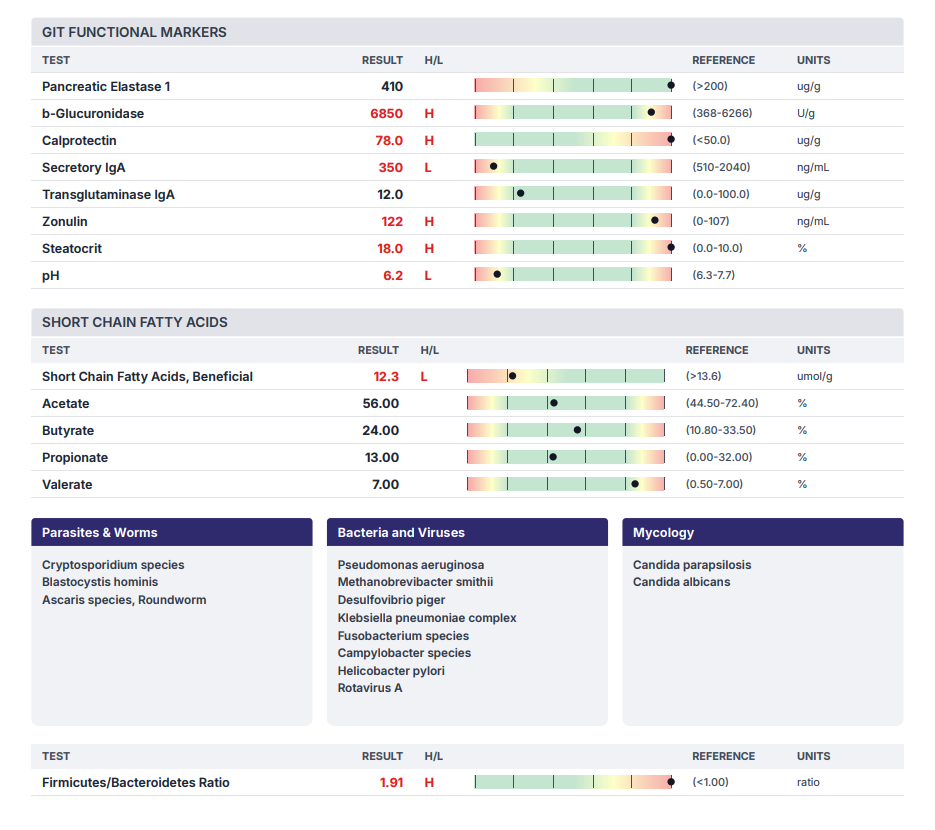The image size is (935, 830).
Task: Select Ascaris species, Roundworm entry
Action: (x=124, y=600)
